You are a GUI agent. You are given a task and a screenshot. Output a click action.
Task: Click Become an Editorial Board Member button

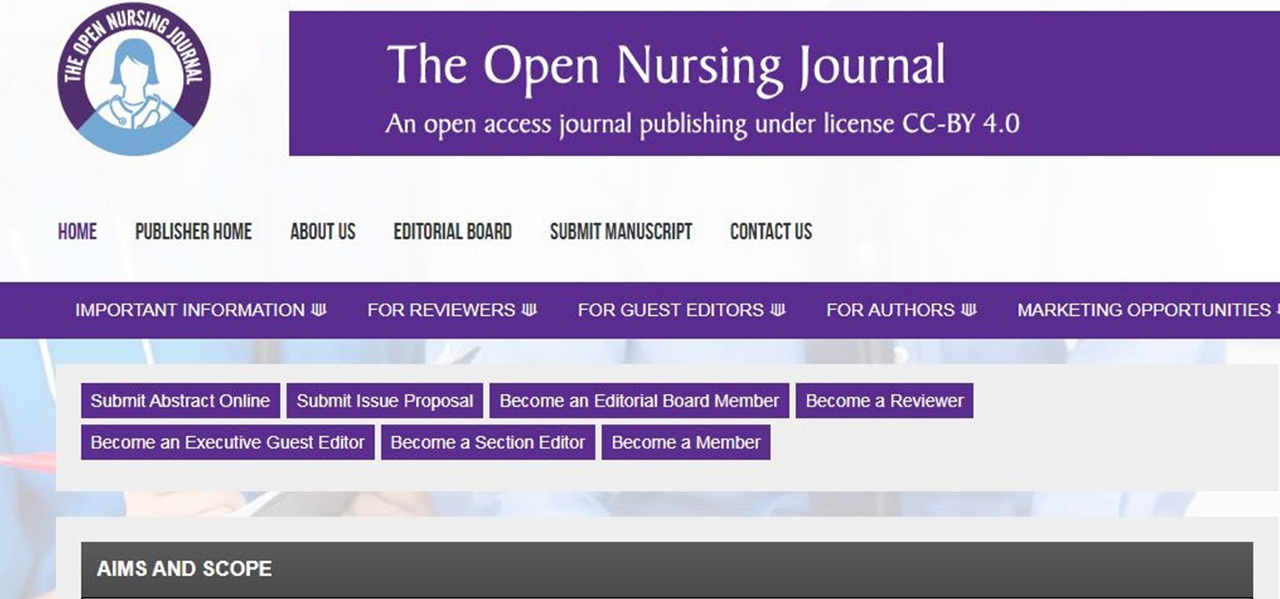639,401
